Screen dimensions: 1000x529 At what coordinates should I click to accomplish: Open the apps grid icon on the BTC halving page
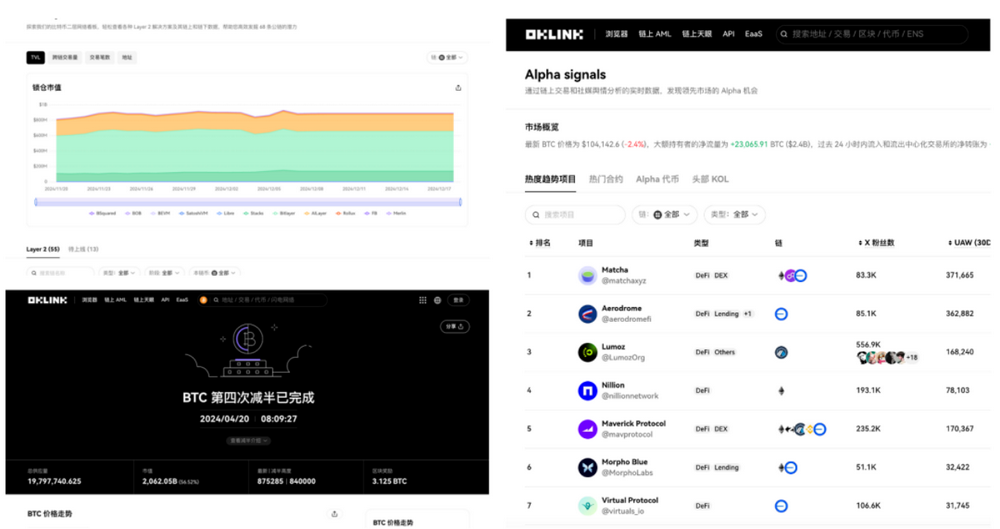click(x=422, y=300)
